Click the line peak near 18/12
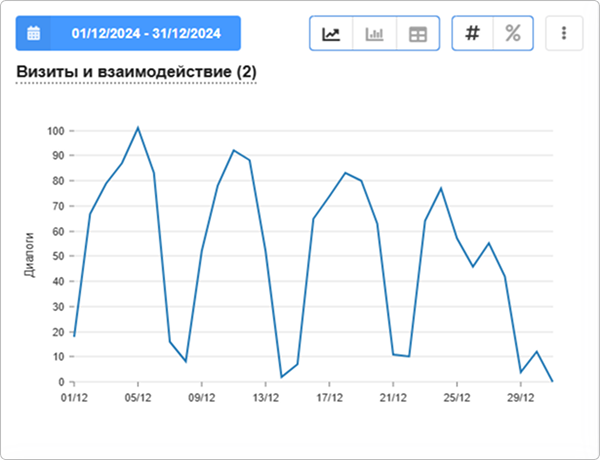Image resolution: width=600 pixels, height=460 pixels. 345,173
